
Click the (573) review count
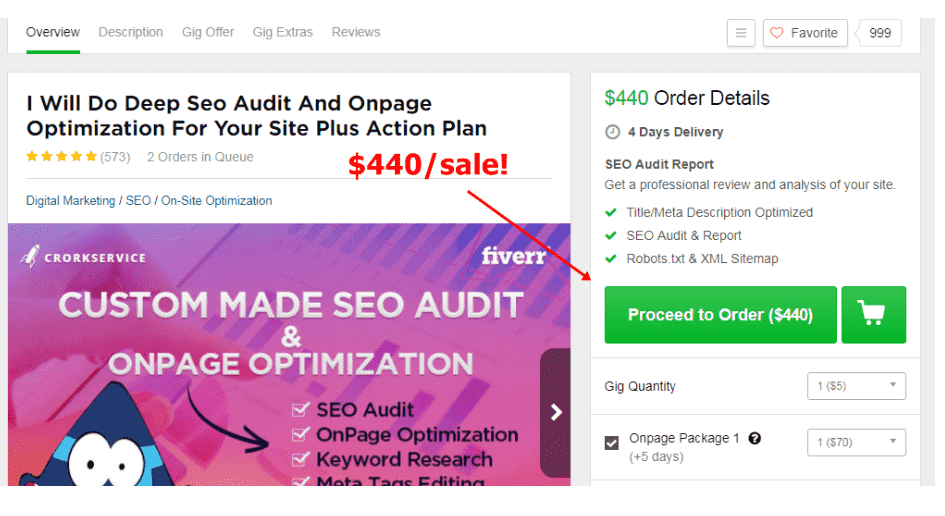115,157
